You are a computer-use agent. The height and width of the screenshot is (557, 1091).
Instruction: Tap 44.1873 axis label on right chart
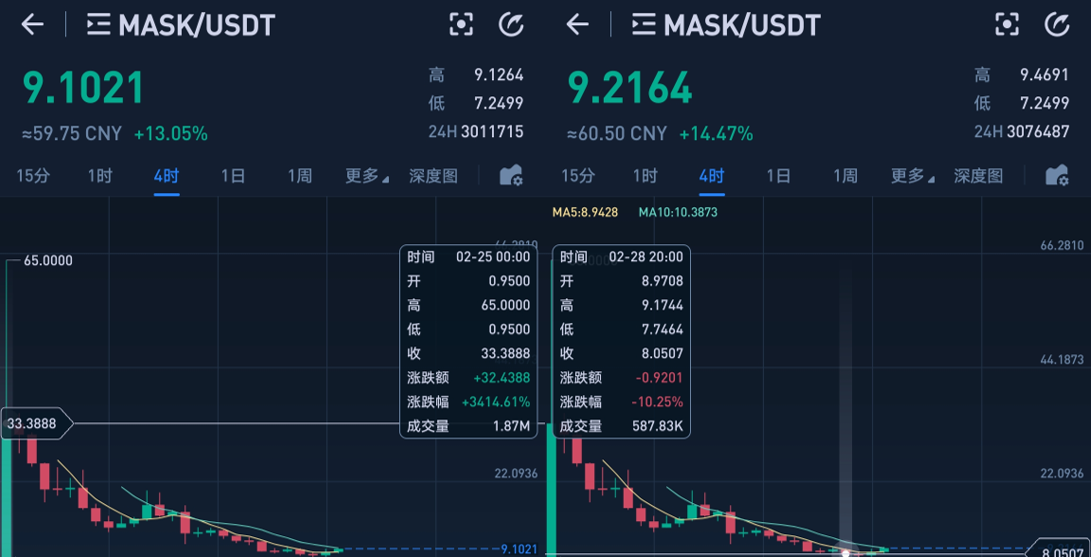(1062, 360)
